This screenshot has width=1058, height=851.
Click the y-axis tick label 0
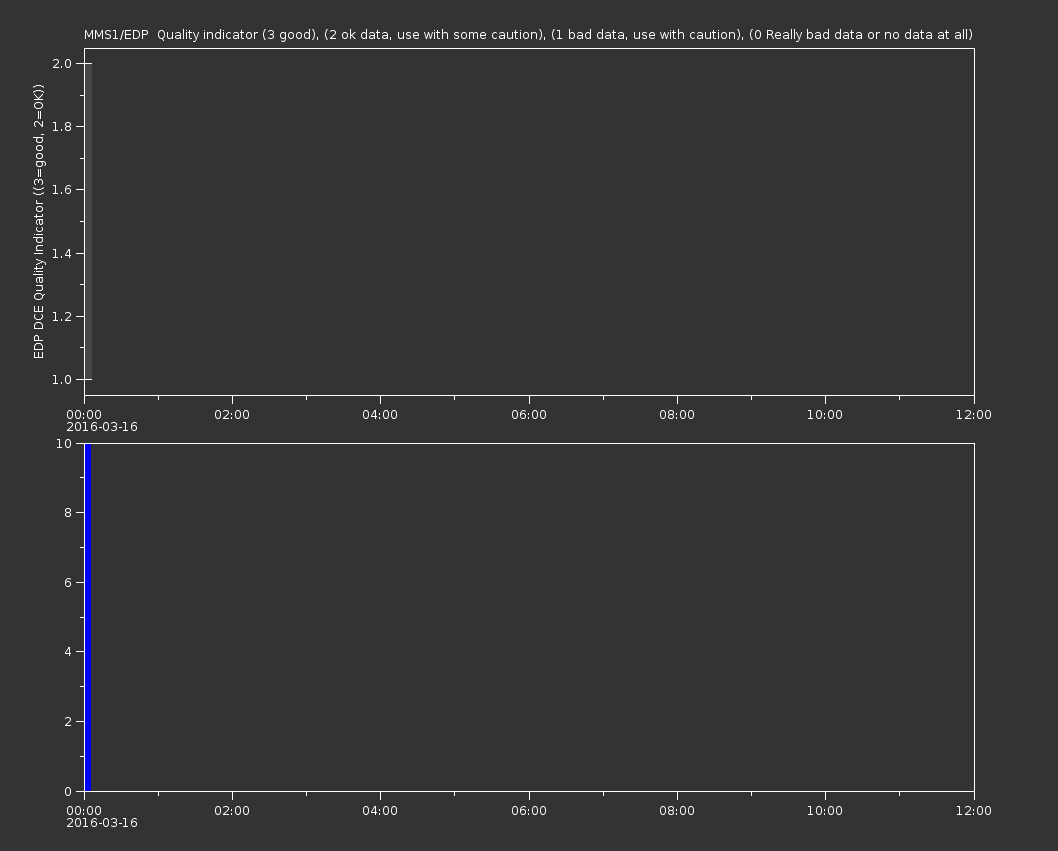tap(68, 792)
